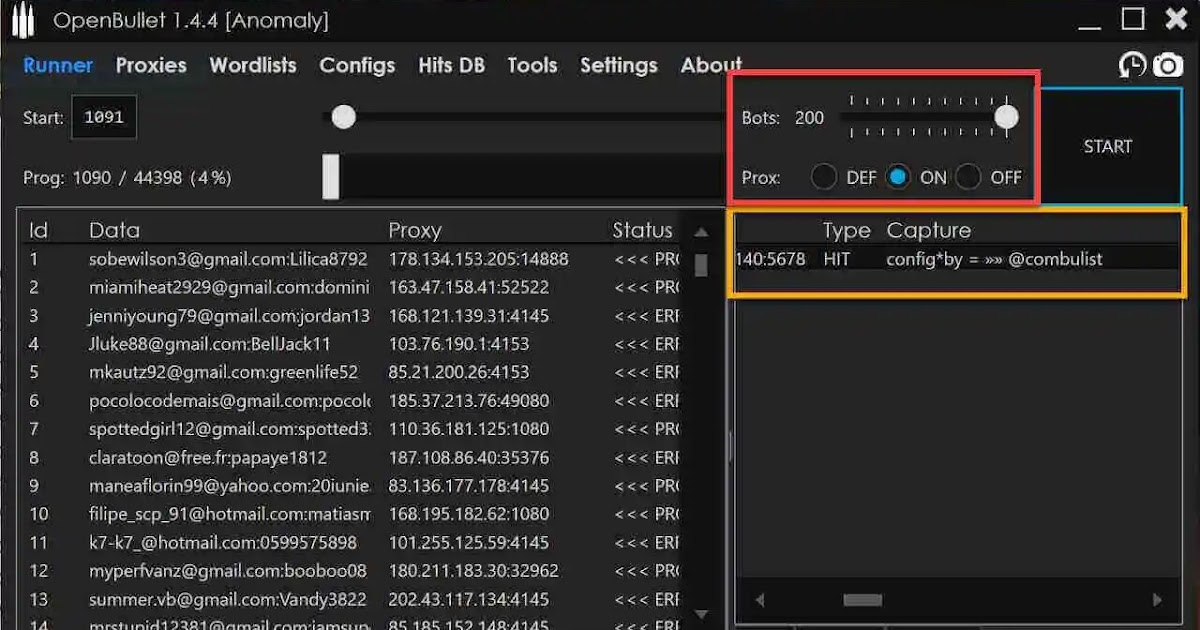Image resolution: width=1200 pixels, height=630 pixels.
Task: Click the Start value input field
Action: [104, 117]
